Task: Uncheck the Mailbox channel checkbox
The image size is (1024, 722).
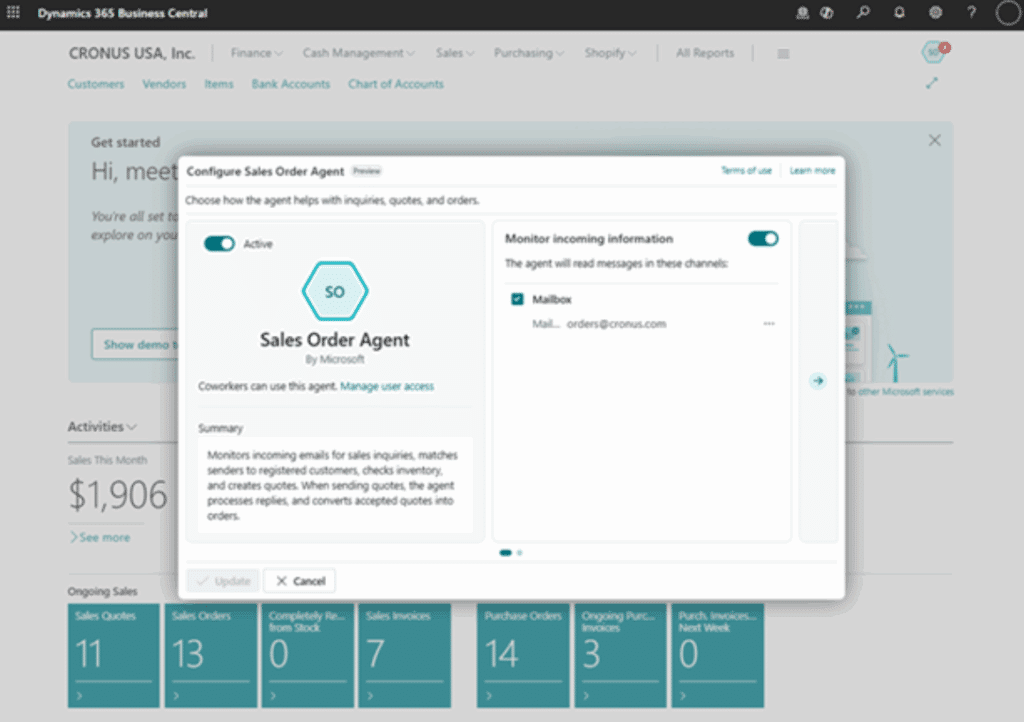Action: tap(516, 298)
